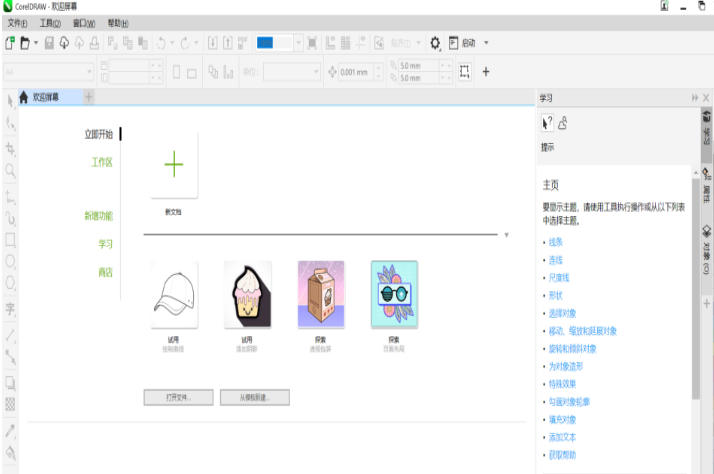The width and height of the screenshot is (714, 474).
Task: Click the plus icon on property bar
Action: coord(486,71)
